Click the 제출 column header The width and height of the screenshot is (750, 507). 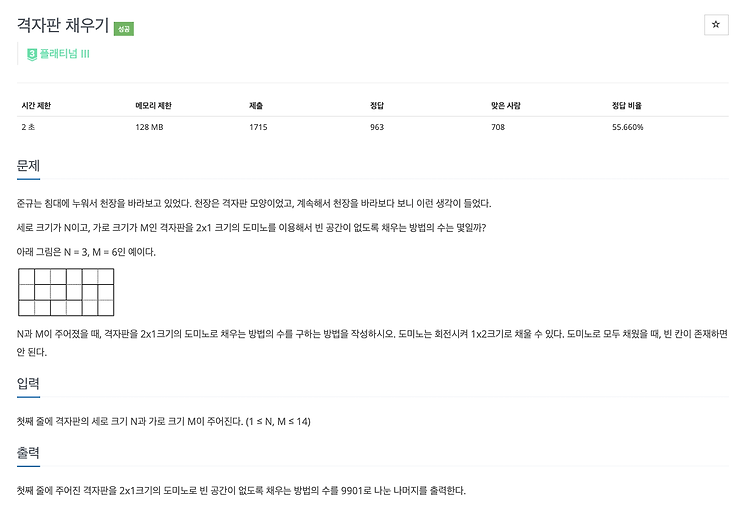[x=256, y=106]
